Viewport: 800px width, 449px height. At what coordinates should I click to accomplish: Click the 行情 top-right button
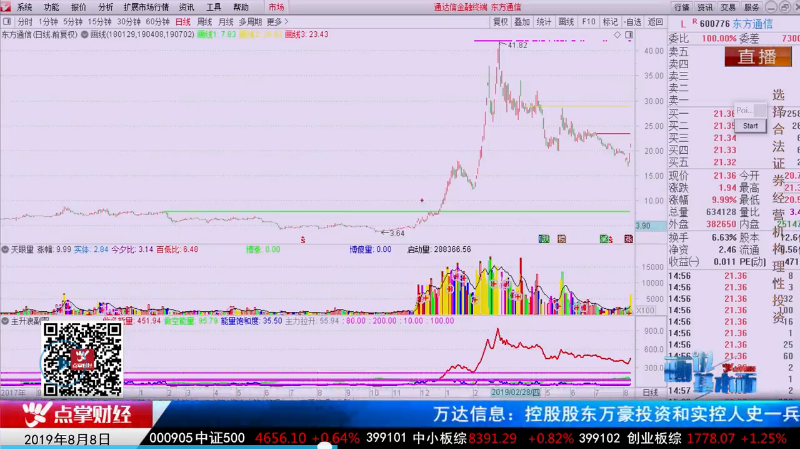[x=682, y=7]
